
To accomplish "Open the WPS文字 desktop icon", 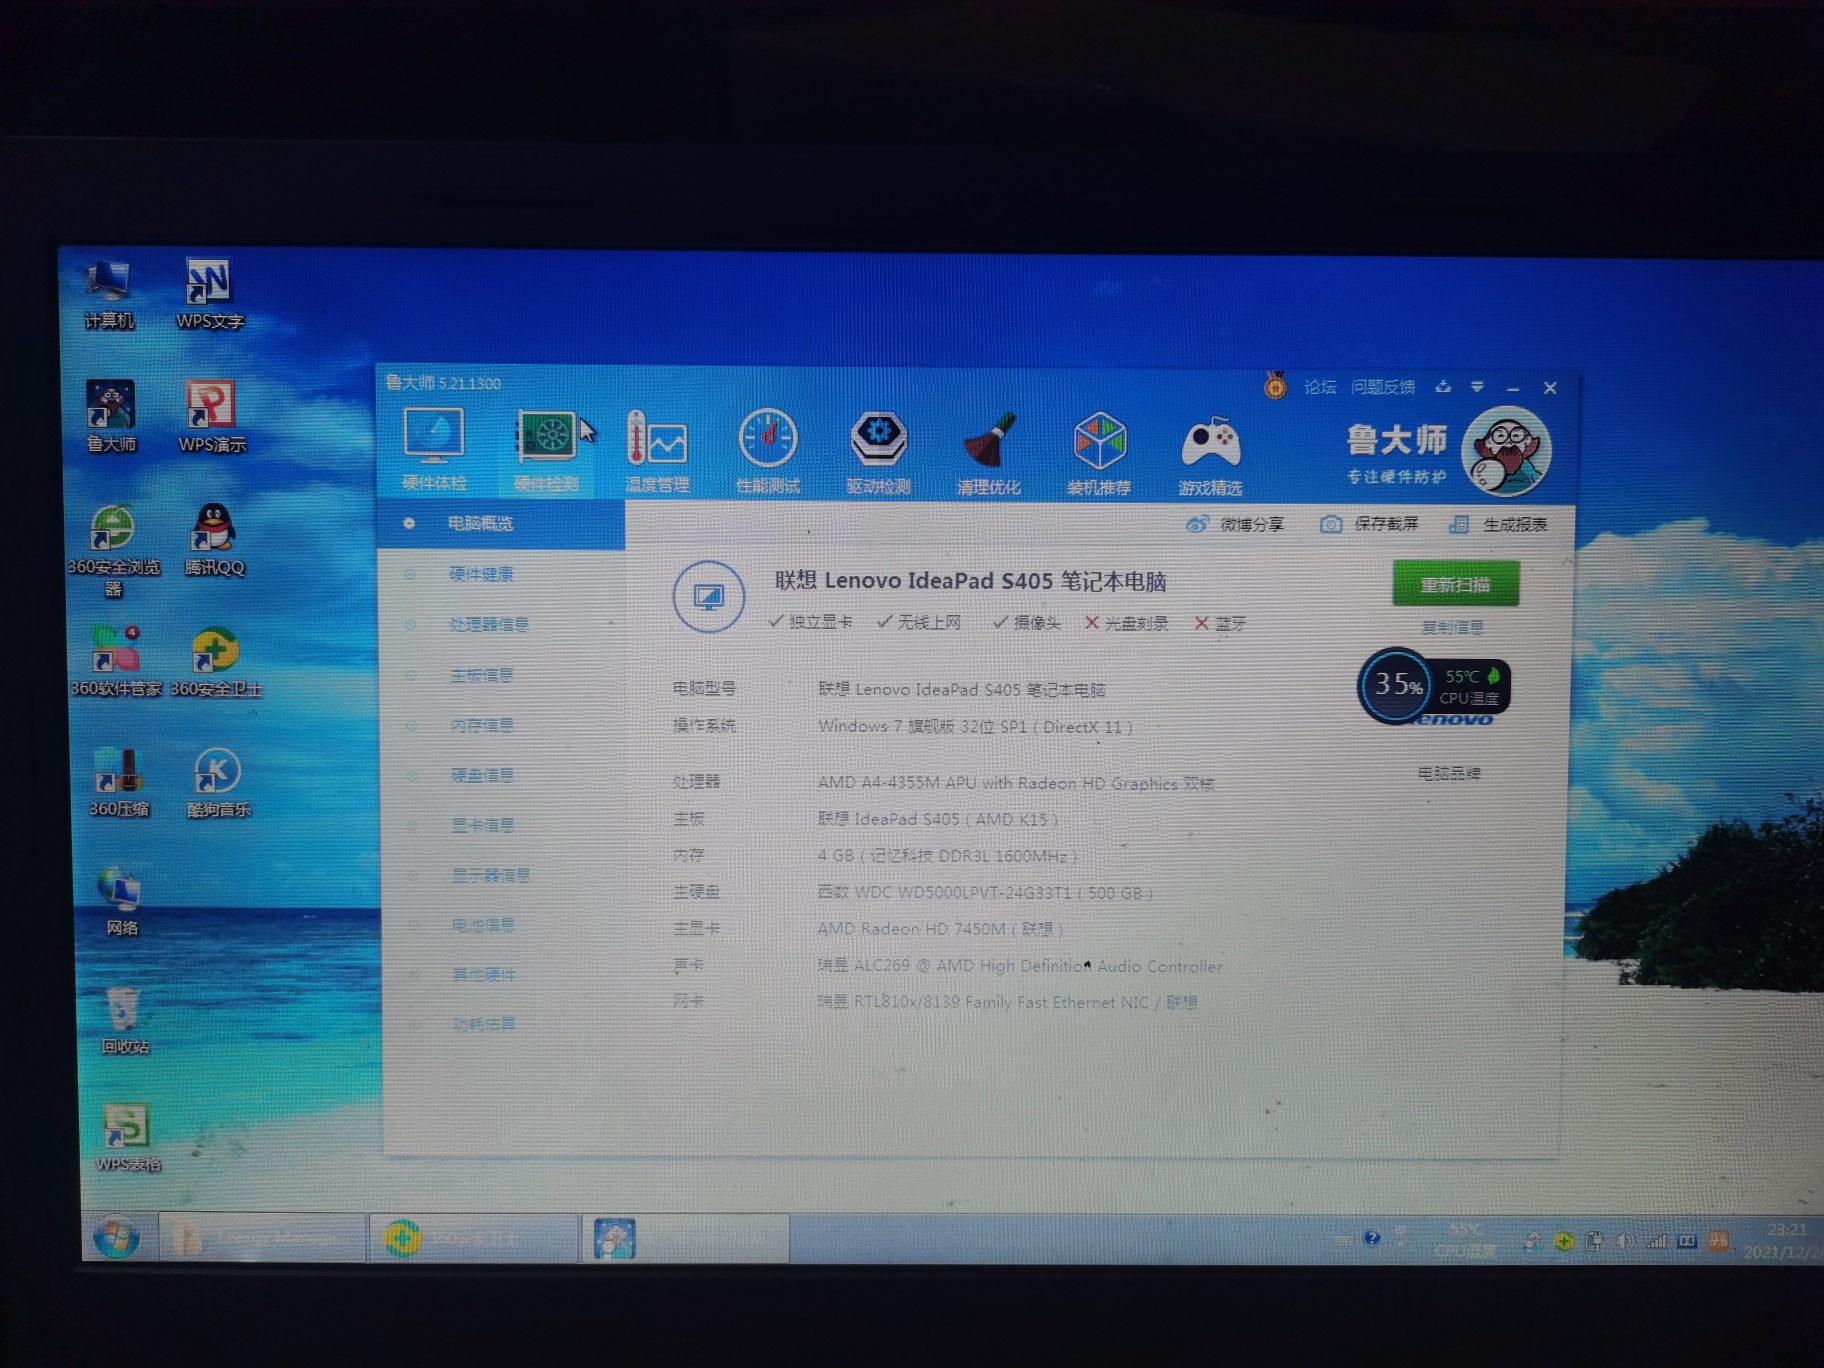I will pyautogui.click(x=209, y=294).
